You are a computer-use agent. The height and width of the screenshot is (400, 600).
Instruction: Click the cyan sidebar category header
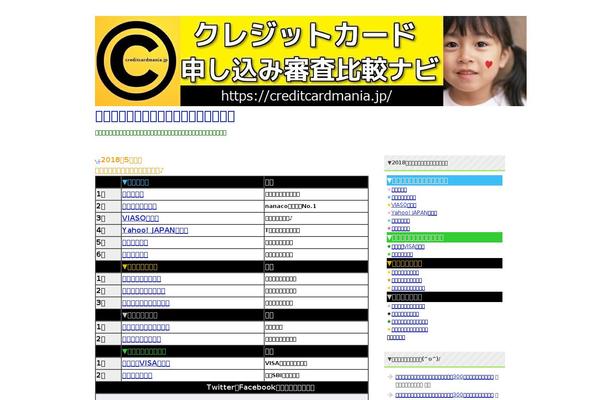(x=444, y=180)
